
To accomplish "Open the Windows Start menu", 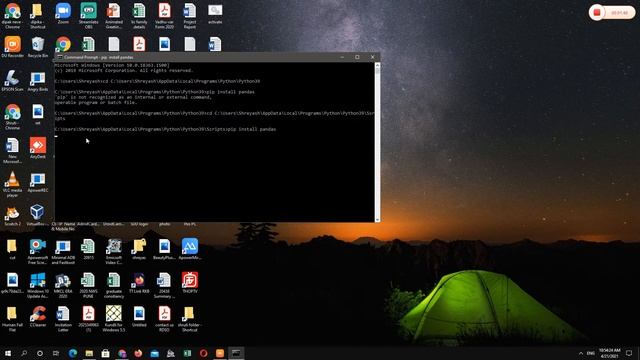I will (8, 353).
